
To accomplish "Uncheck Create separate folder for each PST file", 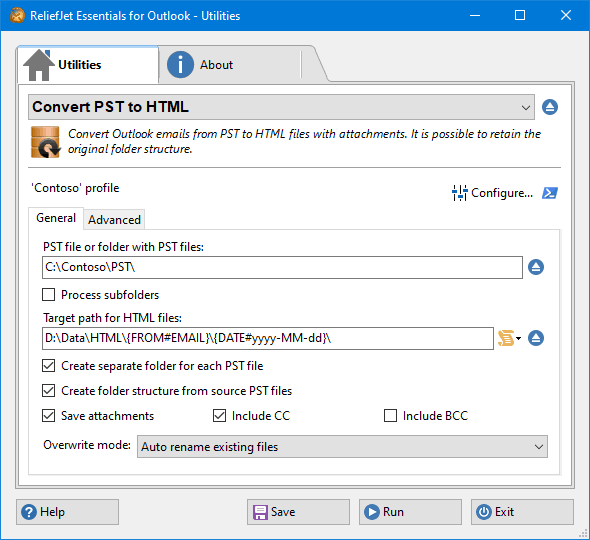I will point(49,366).
